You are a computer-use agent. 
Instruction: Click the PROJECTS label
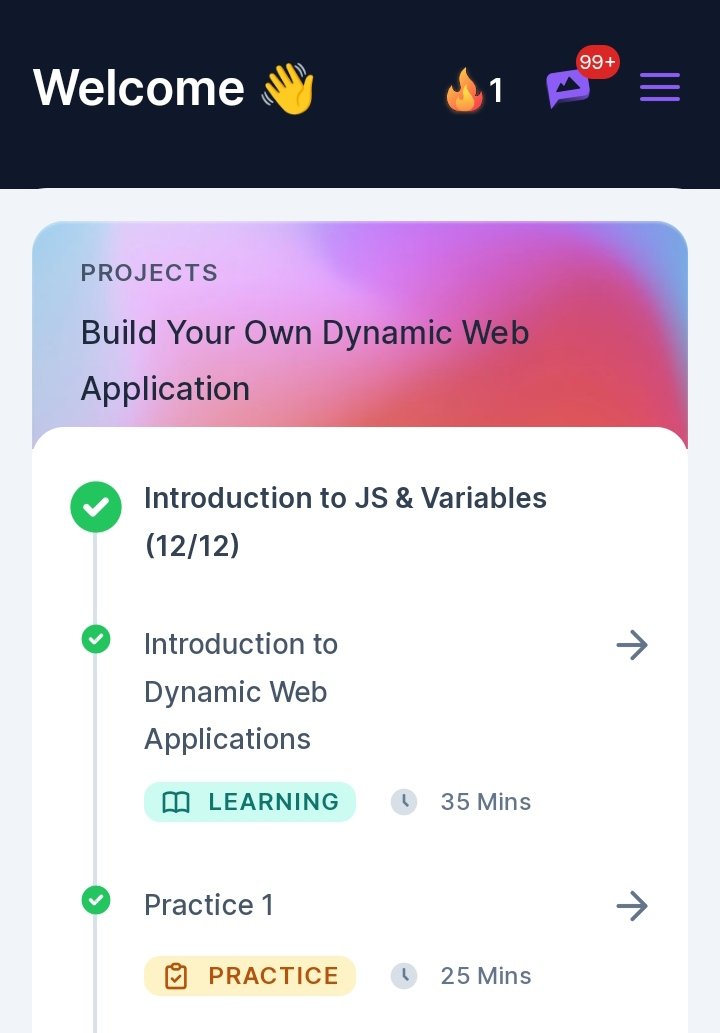[x=149, y=273]
